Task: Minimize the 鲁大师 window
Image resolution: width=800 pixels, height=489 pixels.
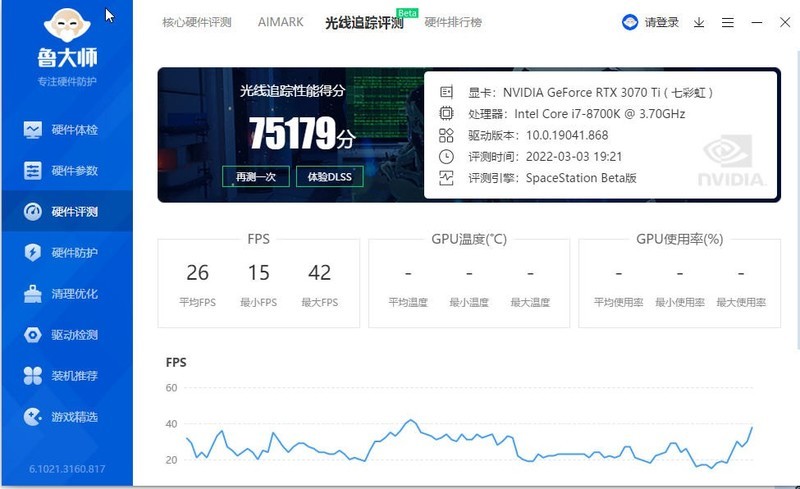Action: coord(757,22)
